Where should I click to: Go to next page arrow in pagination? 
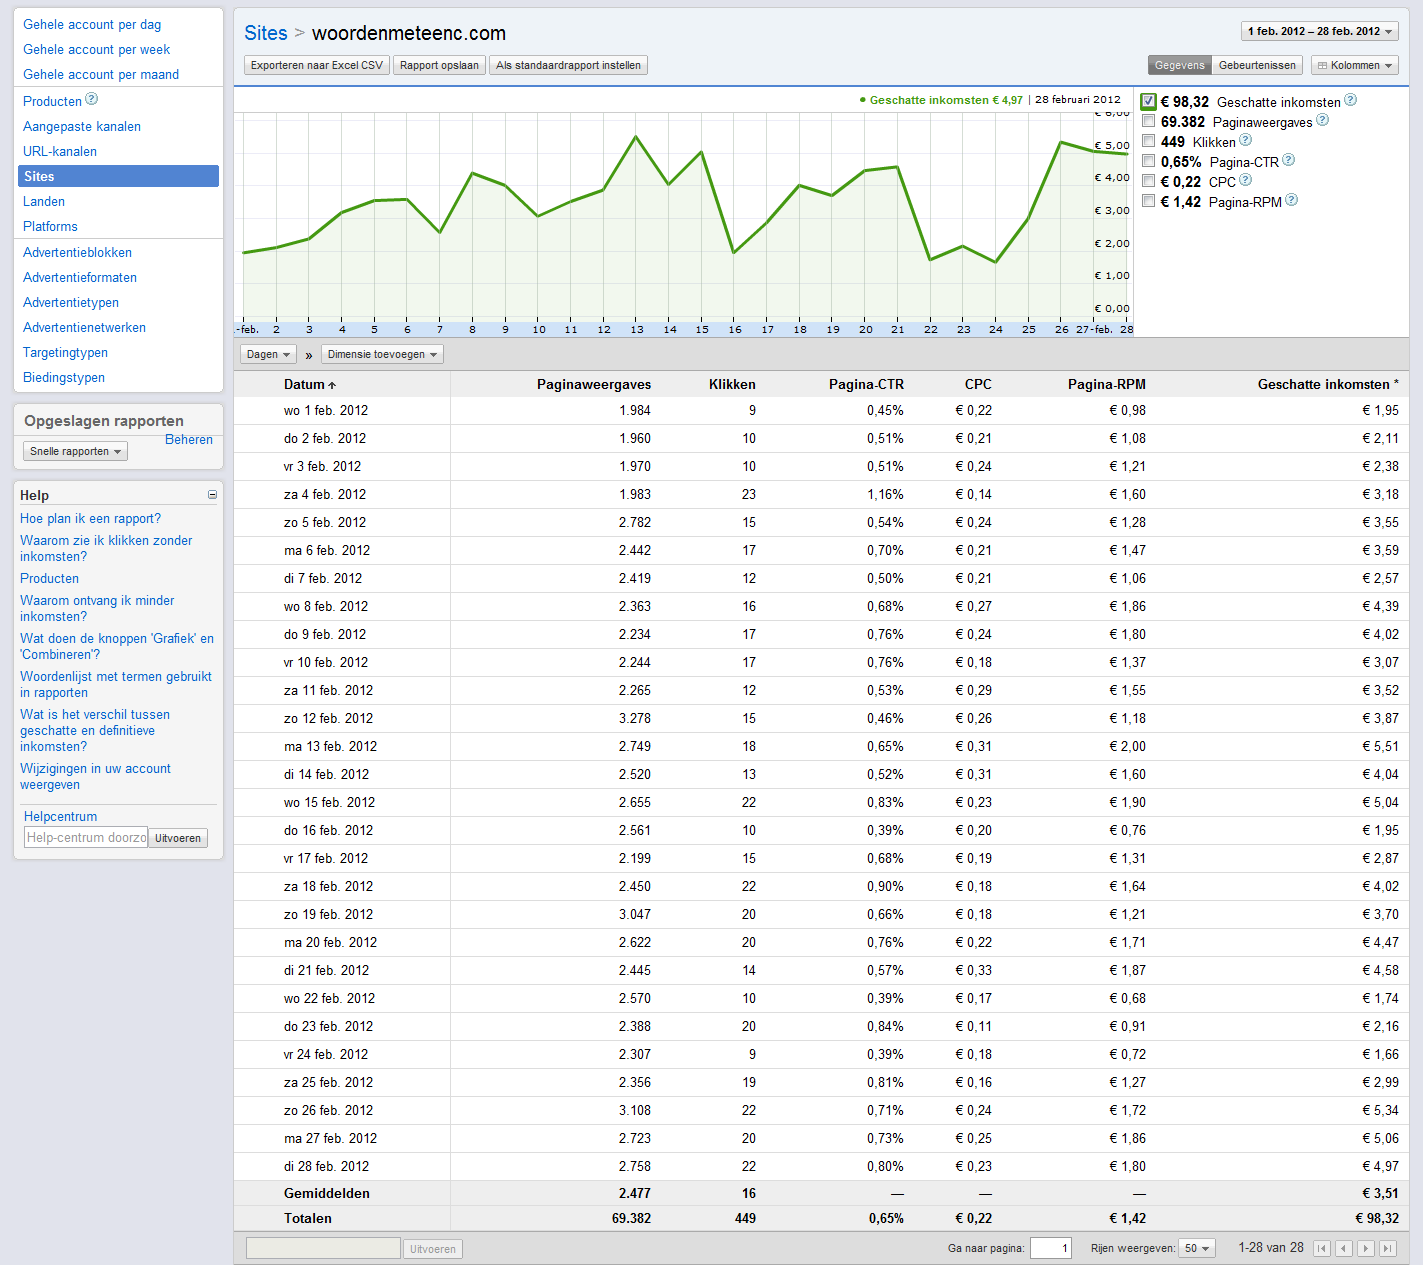(x=1366, y=1248)
